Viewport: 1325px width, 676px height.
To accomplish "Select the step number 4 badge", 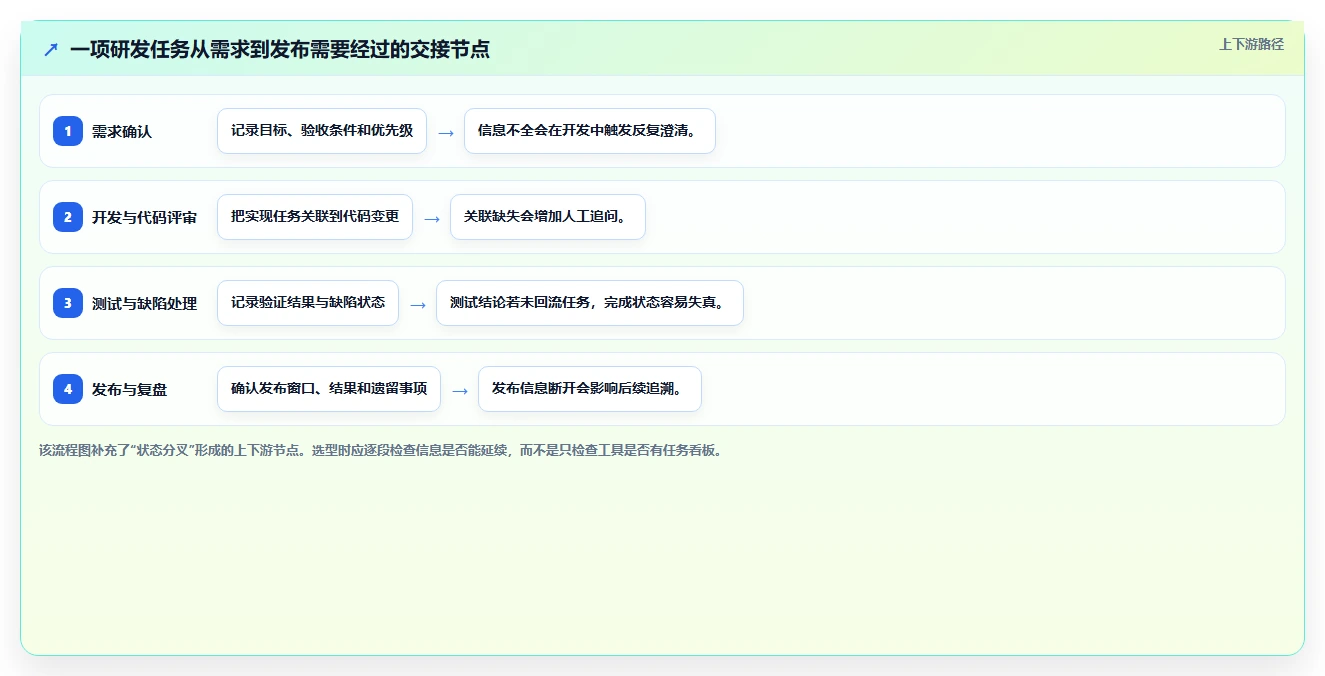I will click(68, 389).
